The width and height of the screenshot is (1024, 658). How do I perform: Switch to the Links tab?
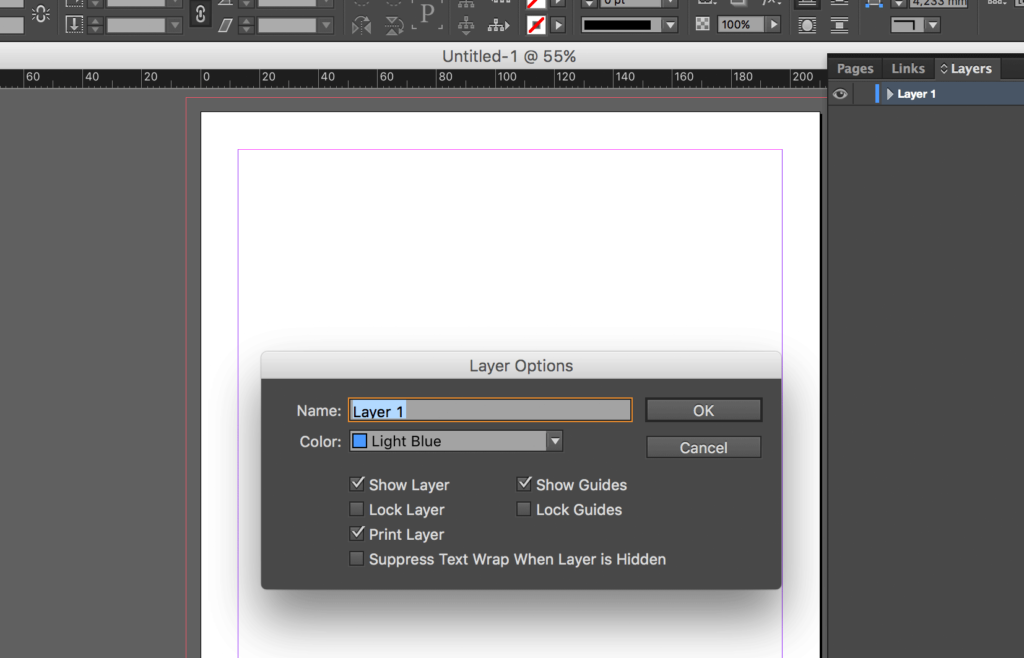click(907, 68)
